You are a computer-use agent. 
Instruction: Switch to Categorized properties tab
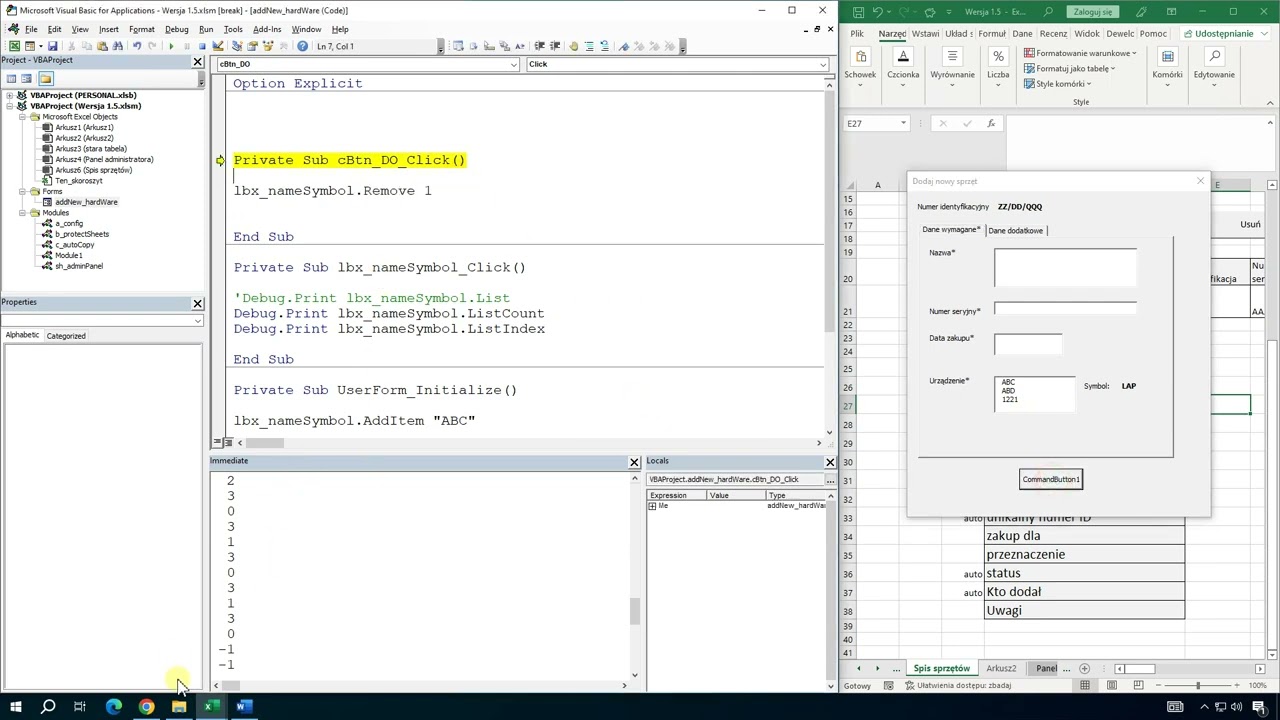coord(66,336)
